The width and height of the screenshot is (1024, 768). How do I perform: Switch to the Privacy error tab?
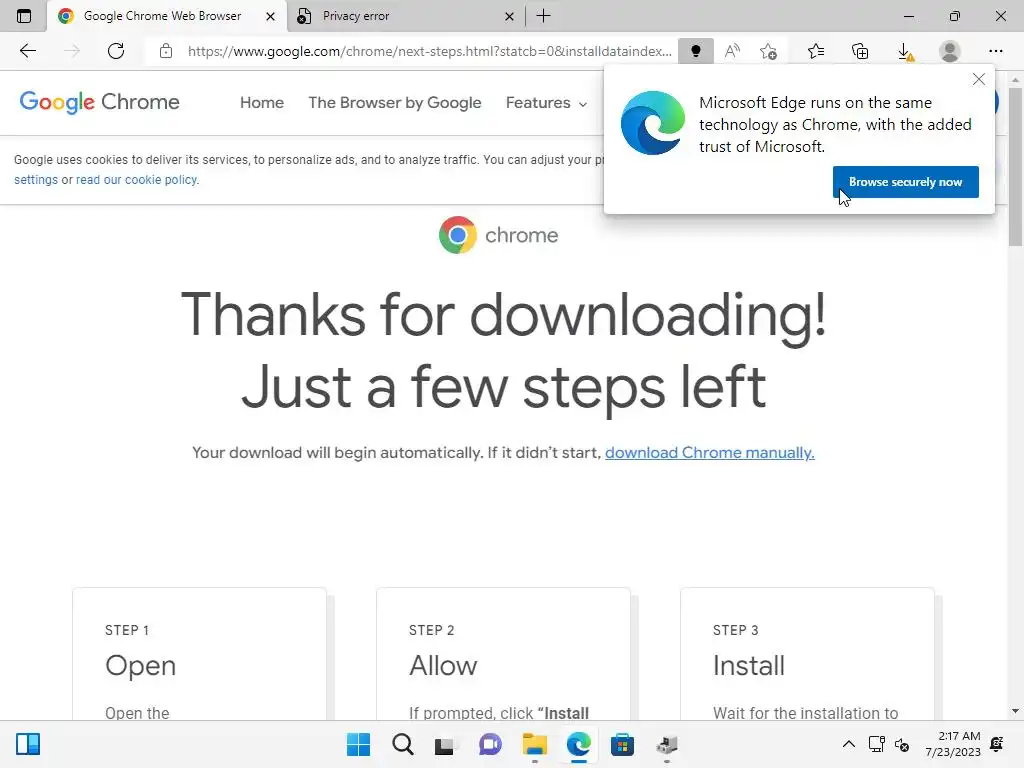tap(406, 16)
